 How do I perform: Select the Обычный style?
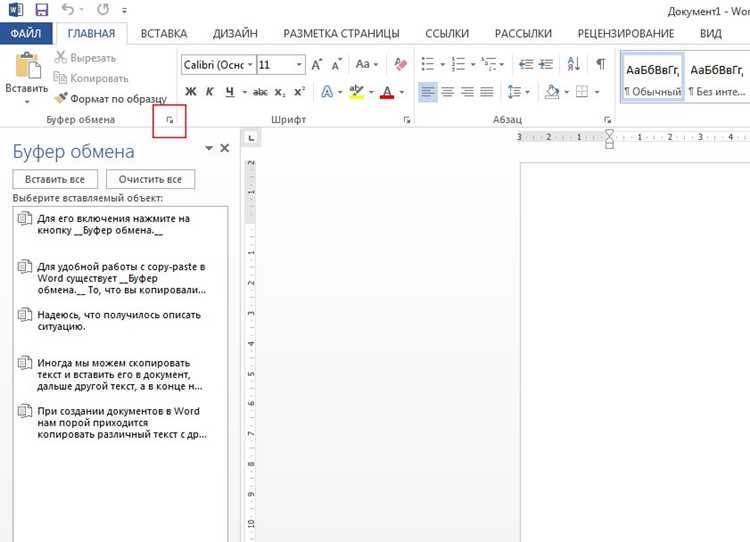(652, 77)
